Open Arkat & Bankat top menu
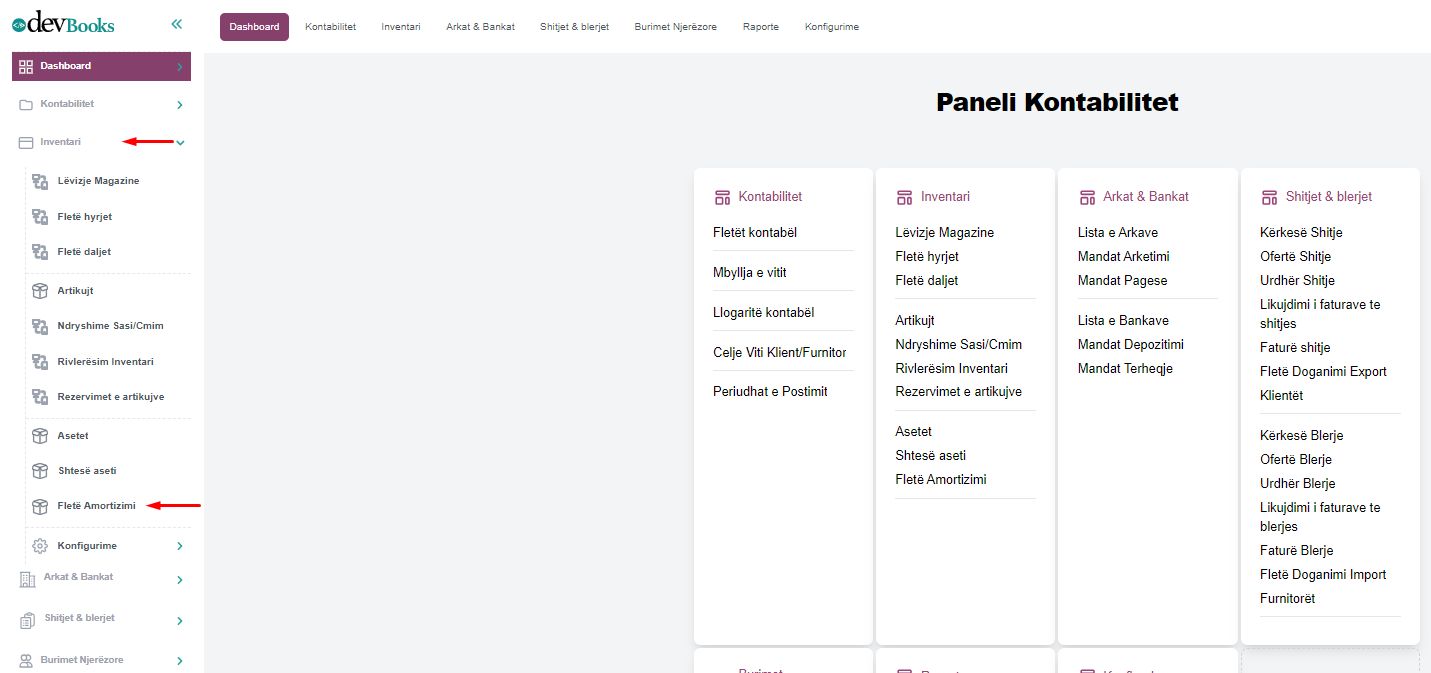Screen dimensions: 1431x673 tap(480, 27)
